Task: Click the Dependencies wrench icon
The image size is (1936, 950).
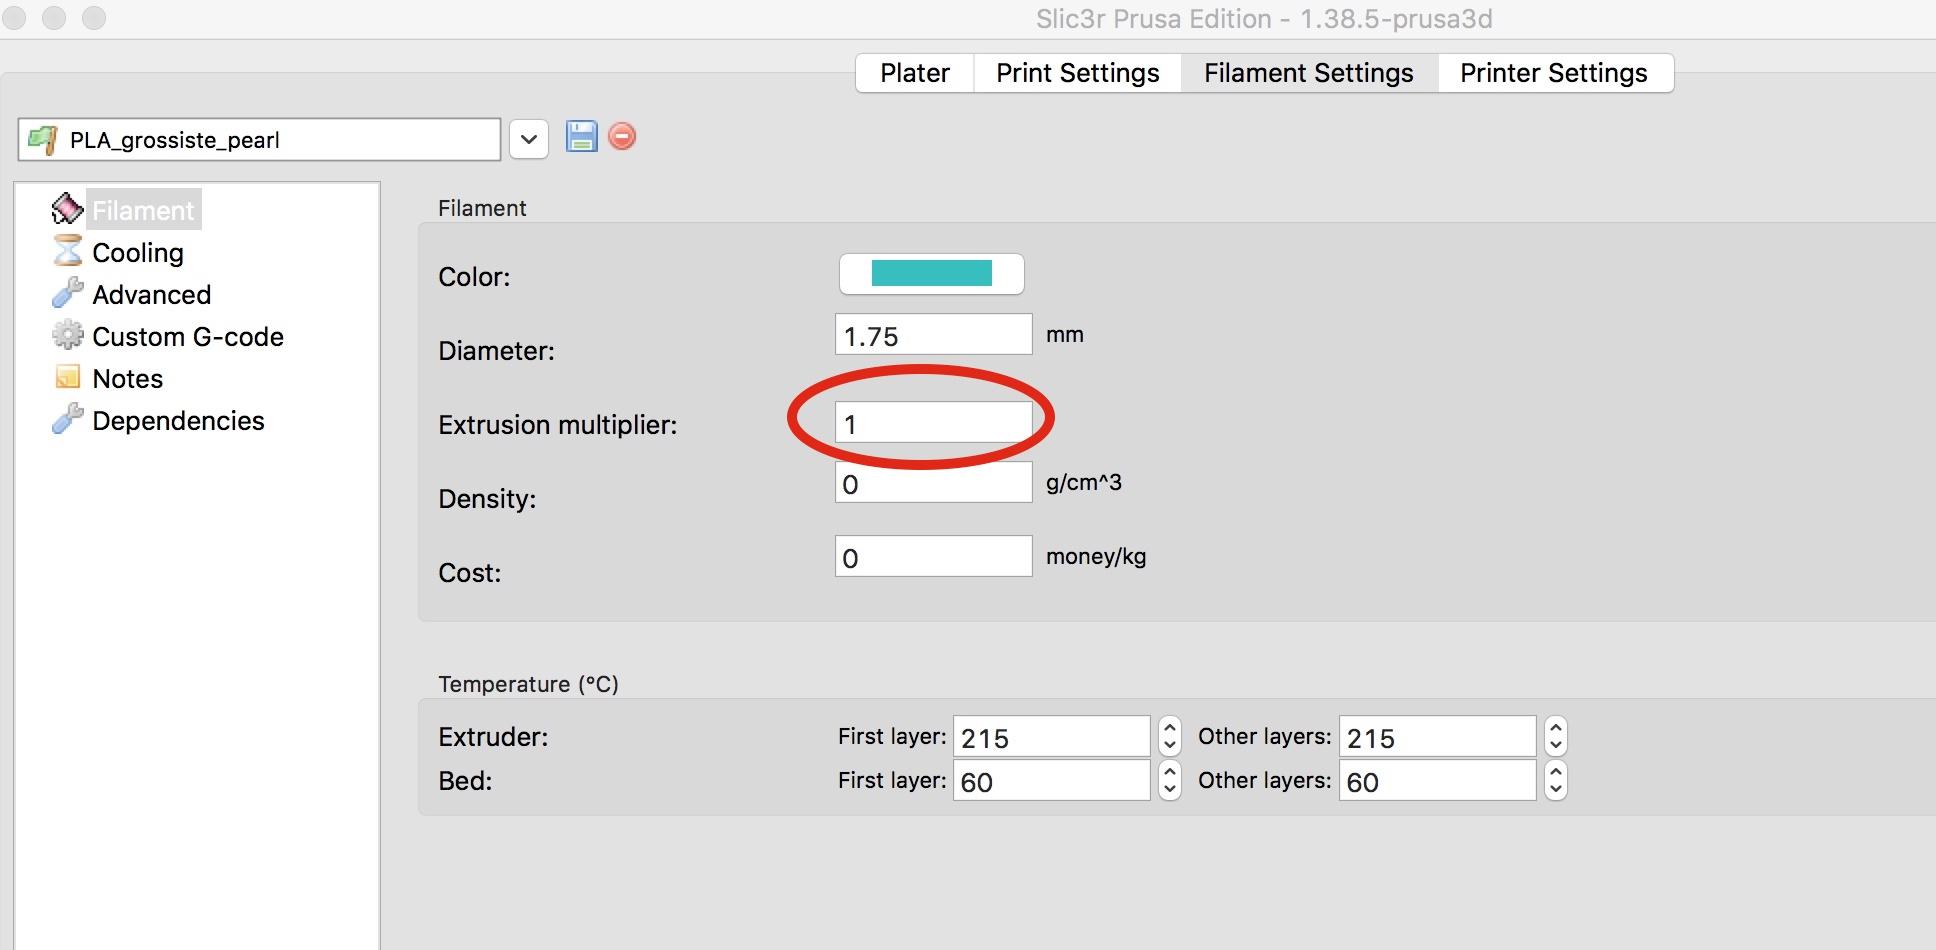Action: [x=67, y=419]
